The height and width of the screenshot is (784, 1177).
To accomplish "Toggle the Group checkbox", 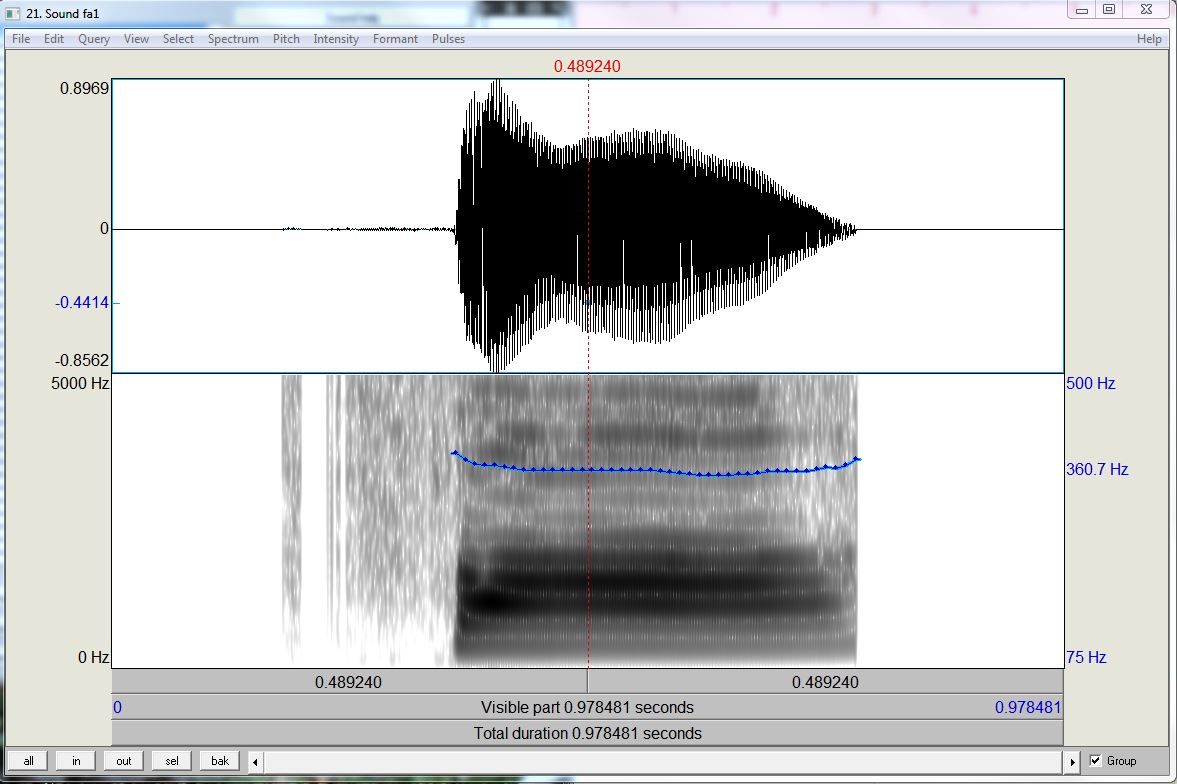I will tap(1095, 761).
